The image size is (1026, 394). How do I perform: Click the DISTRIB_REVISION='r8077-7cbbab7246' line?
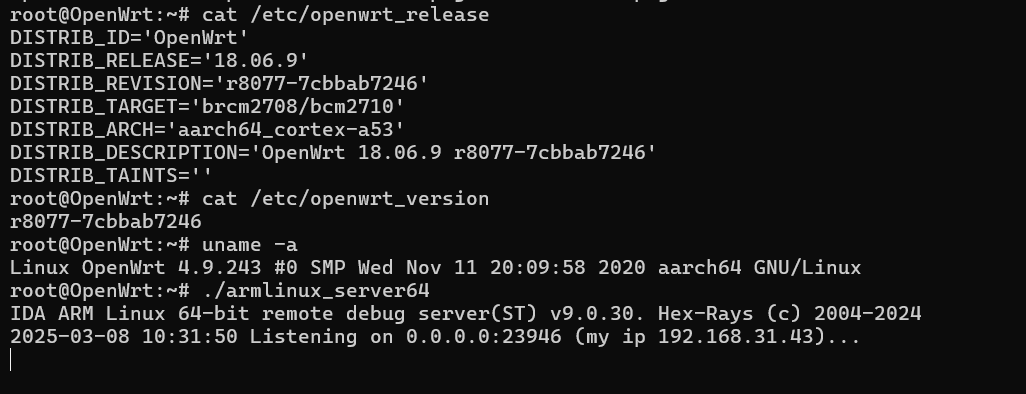pos(219,83)
